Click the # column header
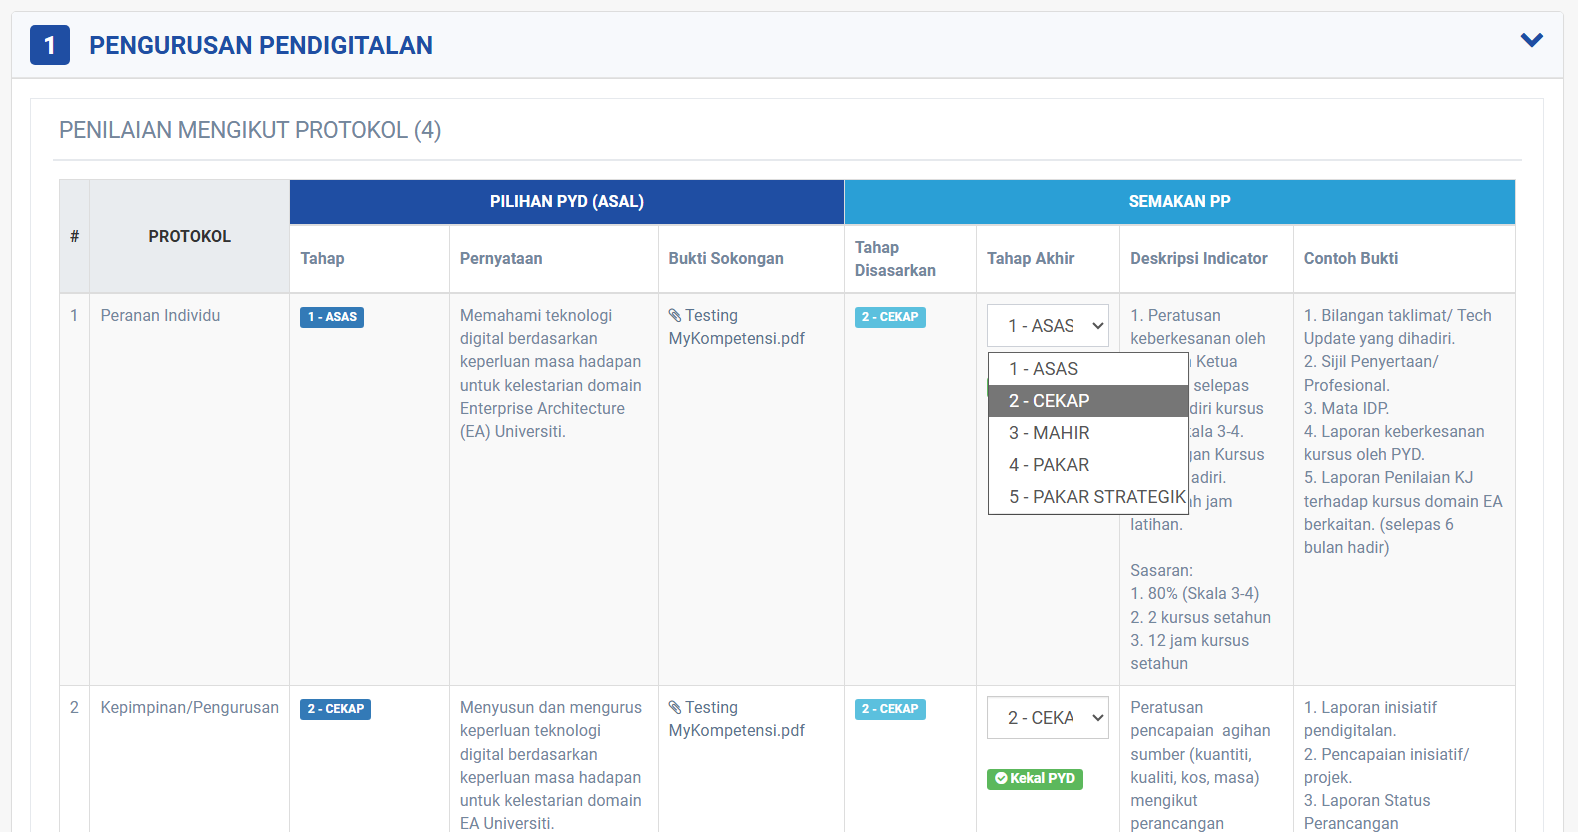This screenshot has width=1578, height=832. 75,236
